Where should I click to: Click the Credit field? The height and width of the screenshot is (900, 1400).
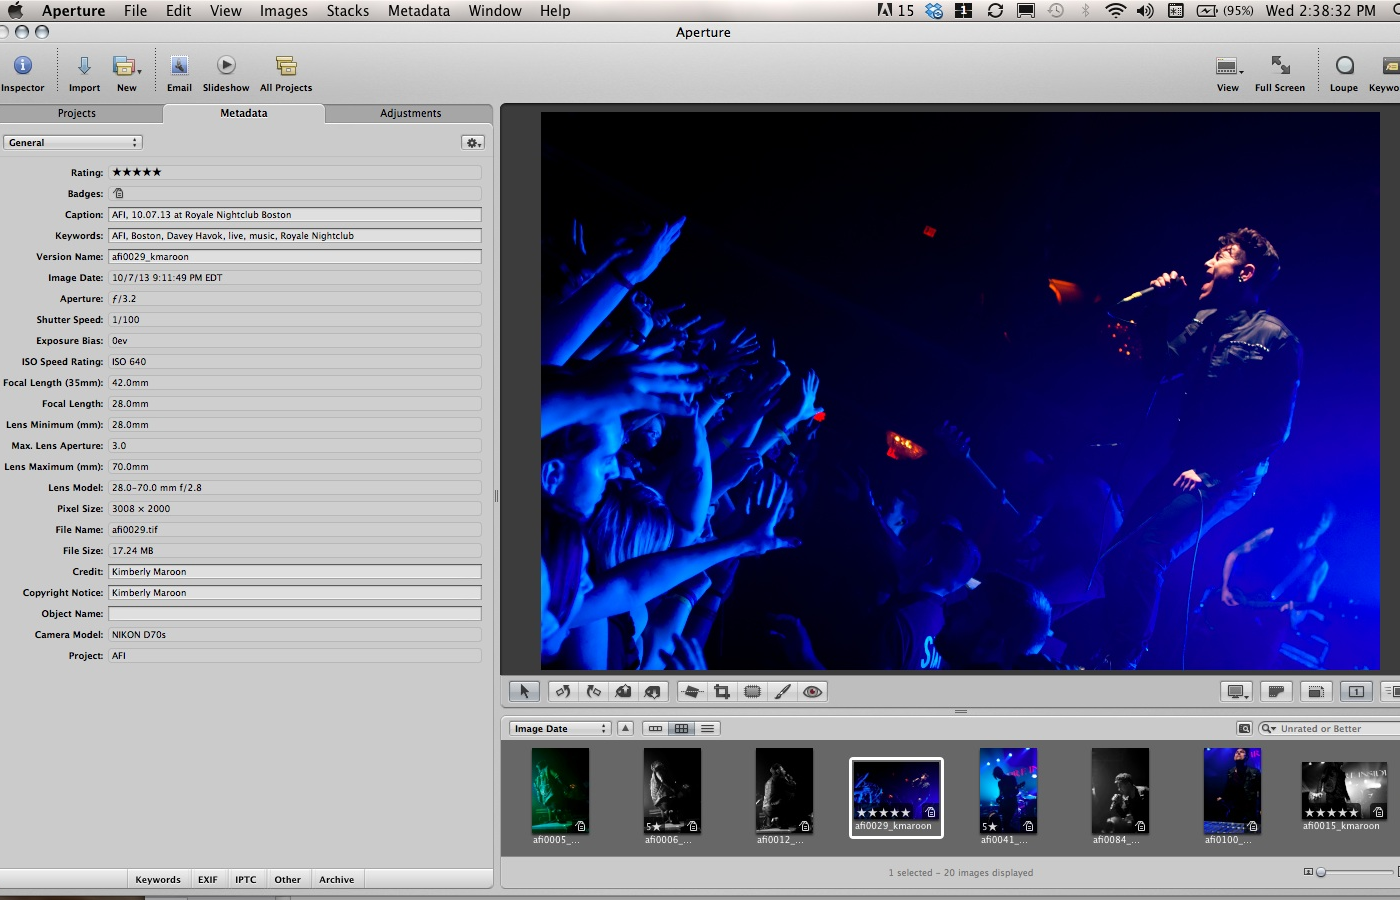295,571
